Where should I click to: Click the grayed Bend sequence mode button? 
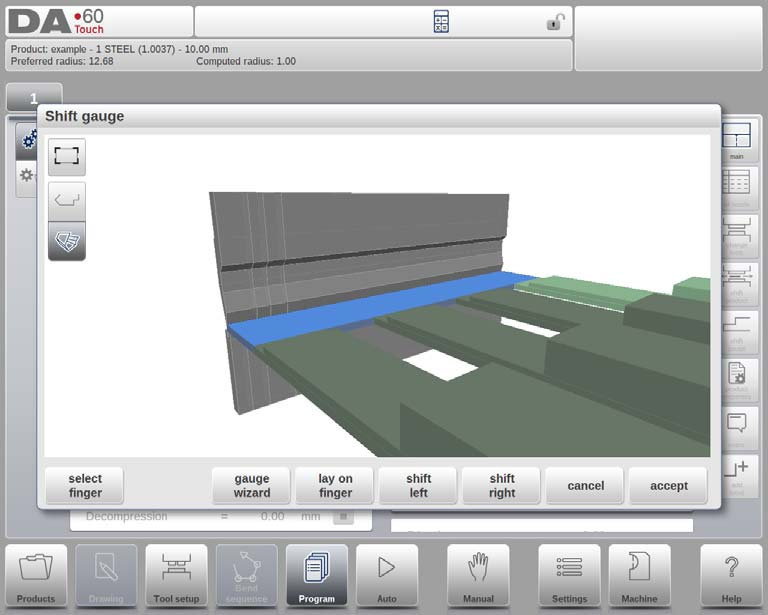pos(246,576)
